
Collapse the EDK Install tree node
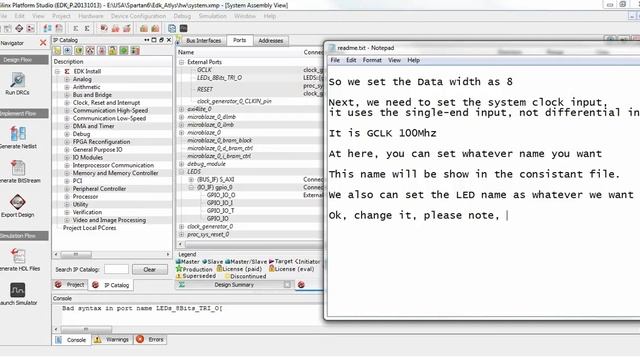pyautogui.click(x=58, y=71)
